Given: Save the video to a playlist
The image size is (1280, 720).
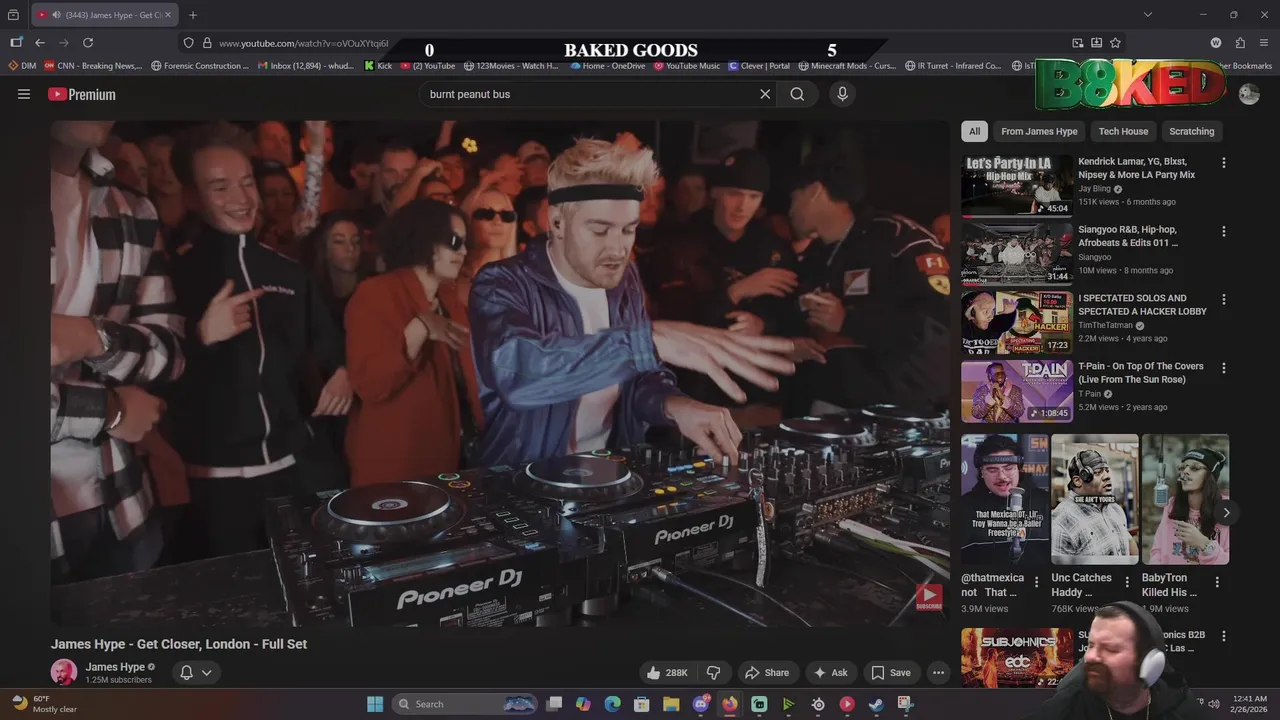Looking at the screenshot, I should point(890,673).
